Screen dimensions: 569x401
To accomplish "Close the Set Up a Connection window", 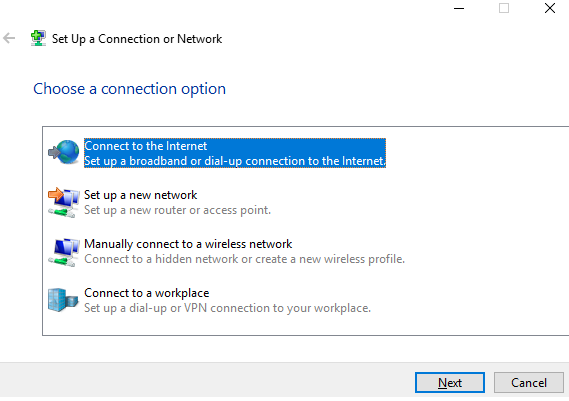I will (x=550, y=8).
